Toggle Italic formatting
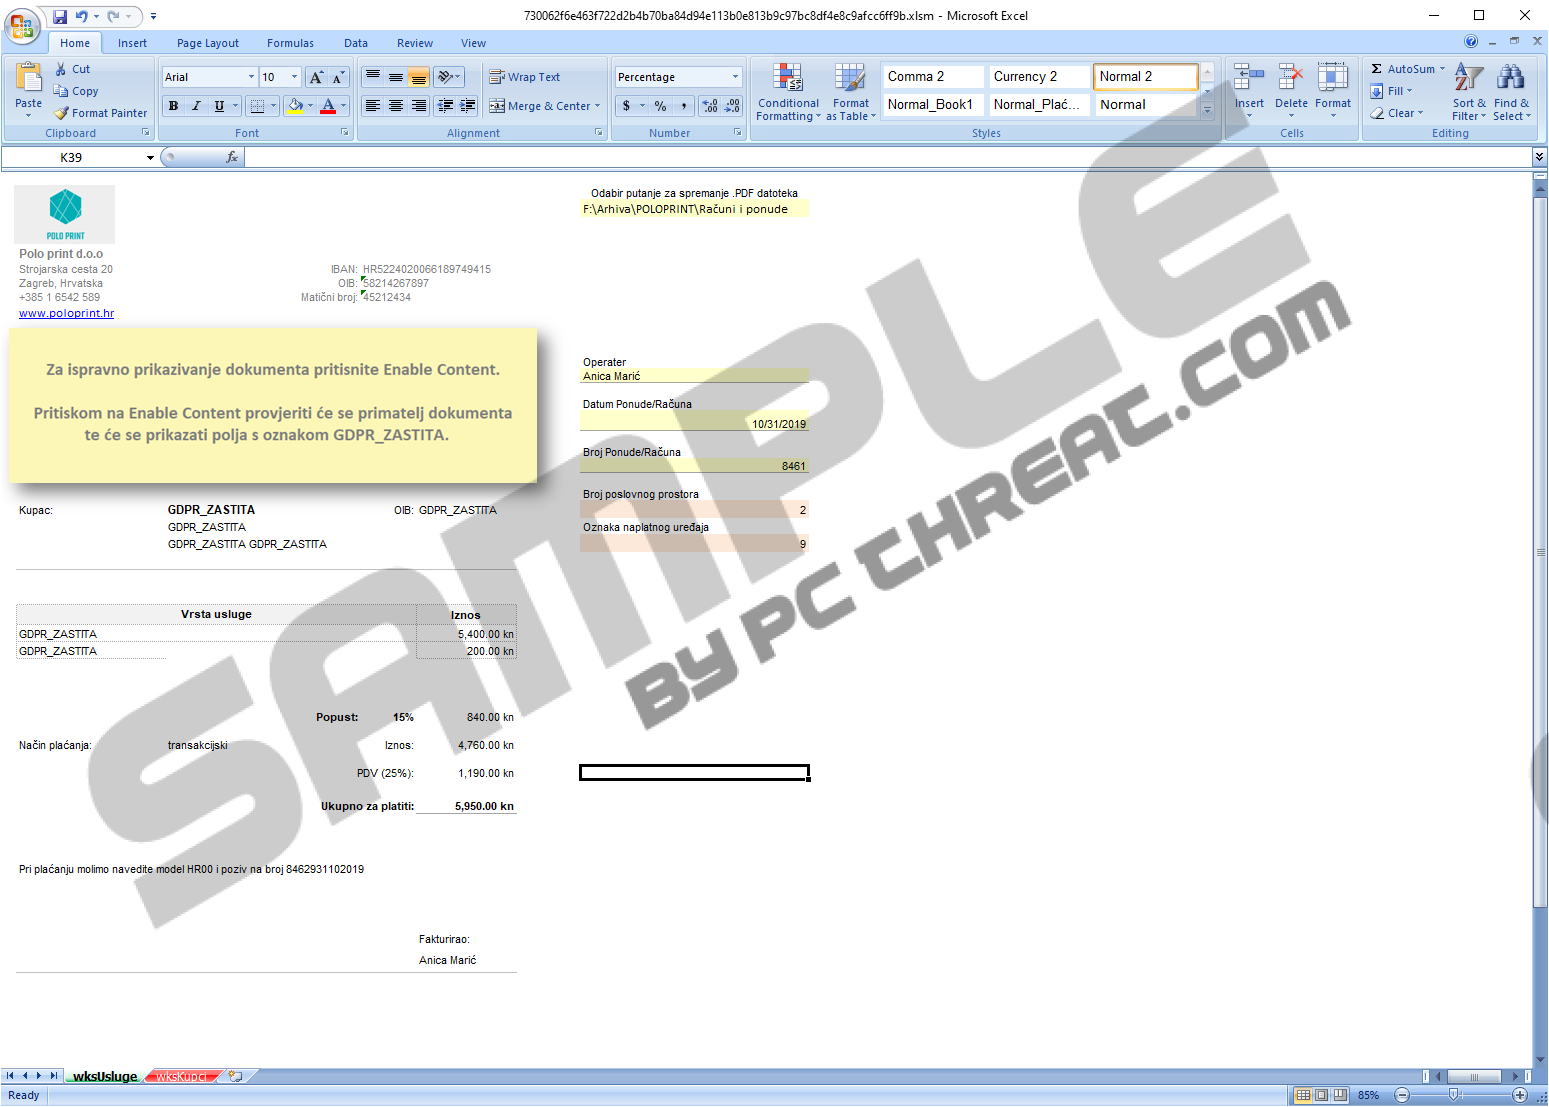 click(x=196, y=106)
